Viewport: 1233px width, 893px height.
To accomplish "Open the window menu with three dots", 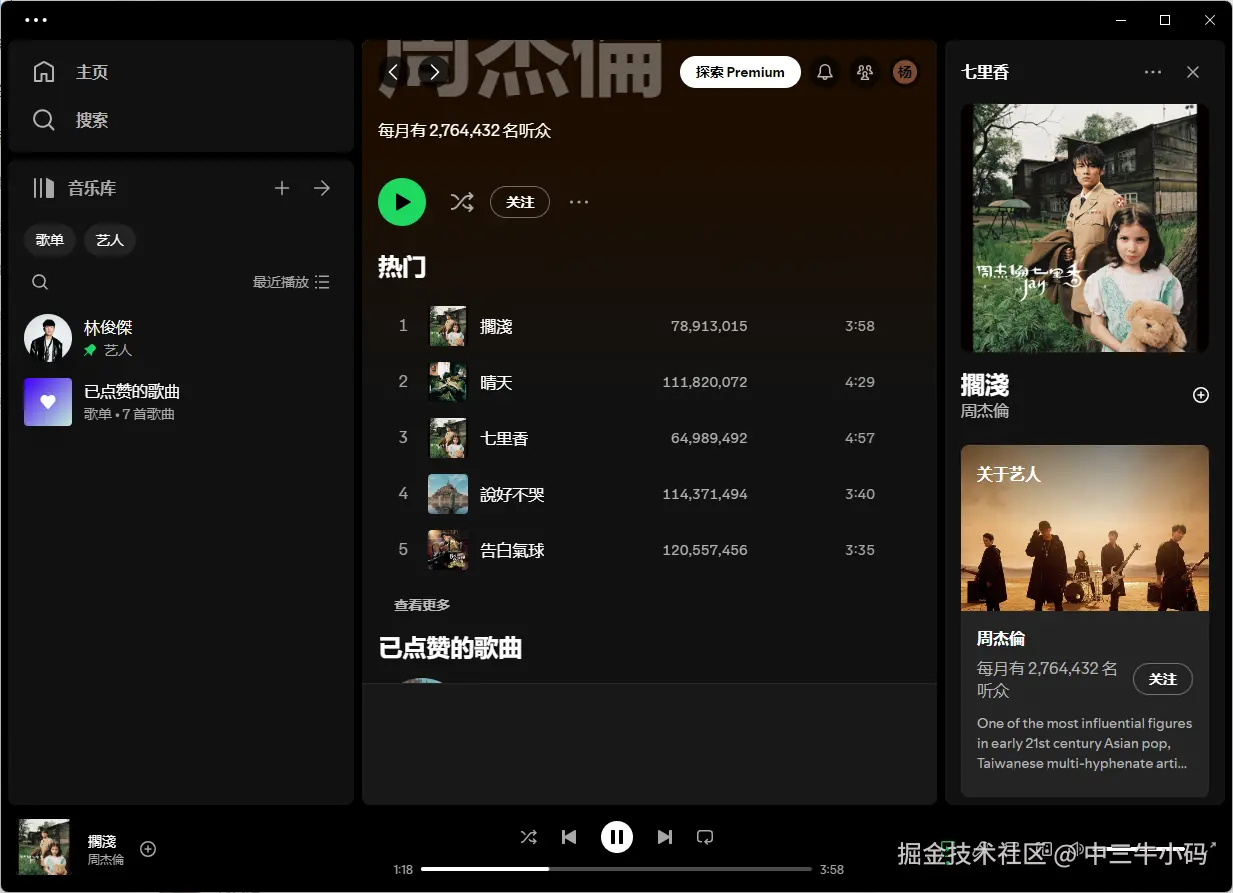I will (36, 19).
